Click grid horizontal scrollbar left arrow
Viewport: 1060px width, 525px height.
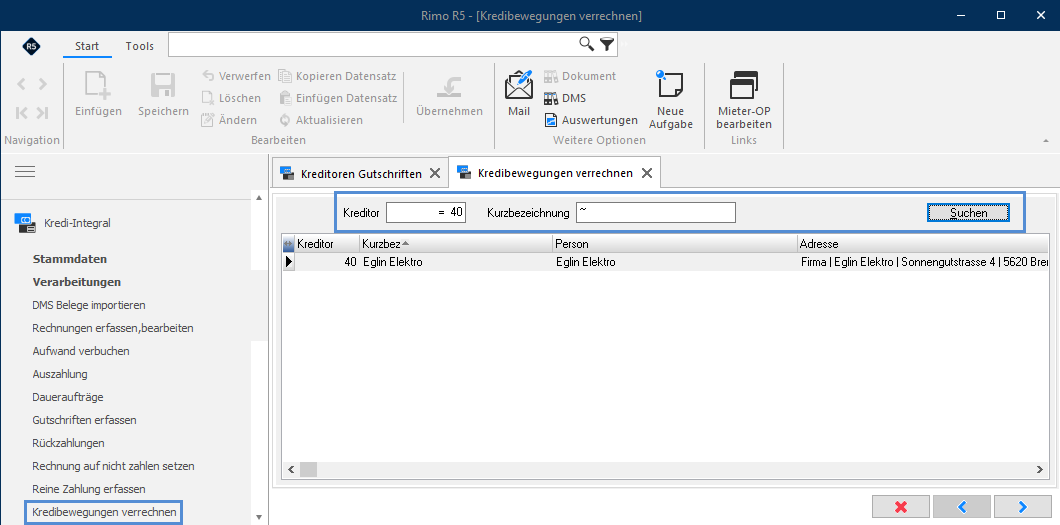coord(291,469)
